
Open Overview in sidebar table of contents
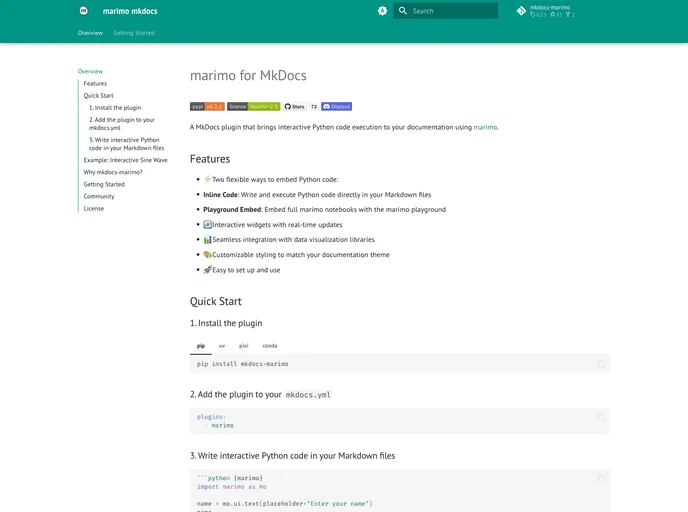(x=90, y=71)
